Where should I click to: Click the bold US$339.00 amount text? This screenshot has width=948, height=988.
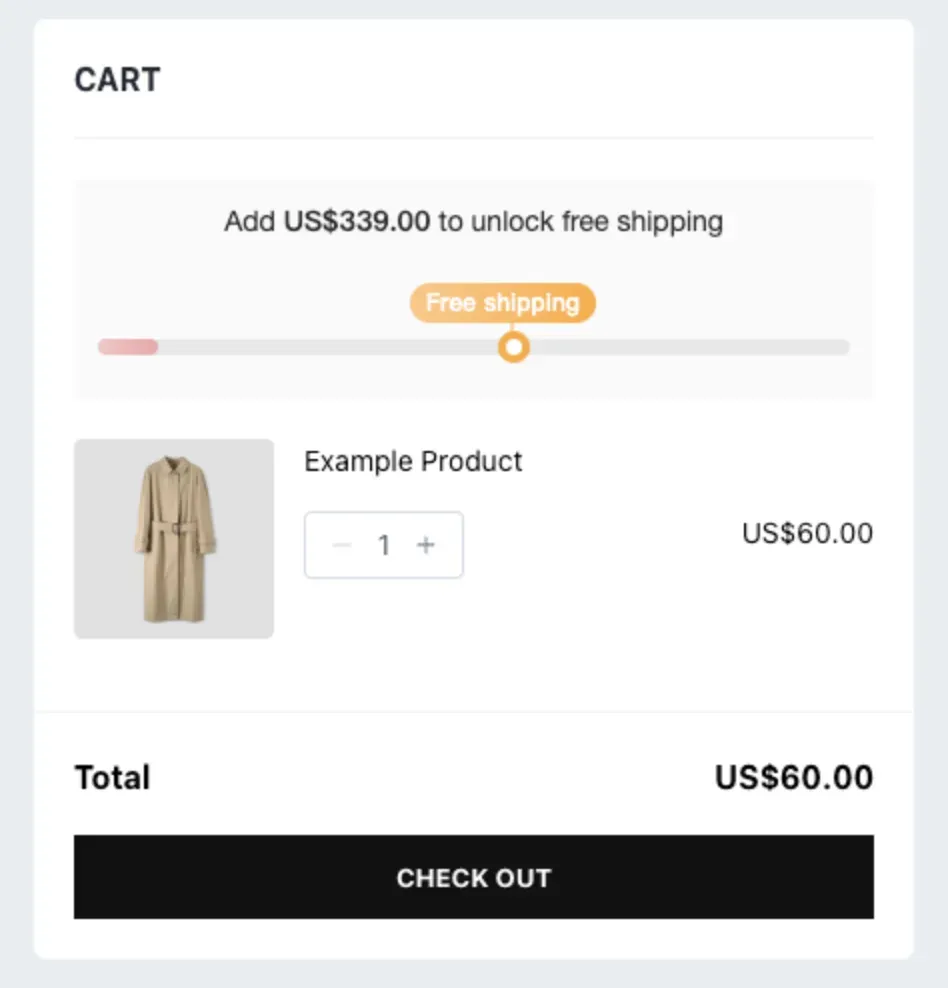(x=357, y=221)
